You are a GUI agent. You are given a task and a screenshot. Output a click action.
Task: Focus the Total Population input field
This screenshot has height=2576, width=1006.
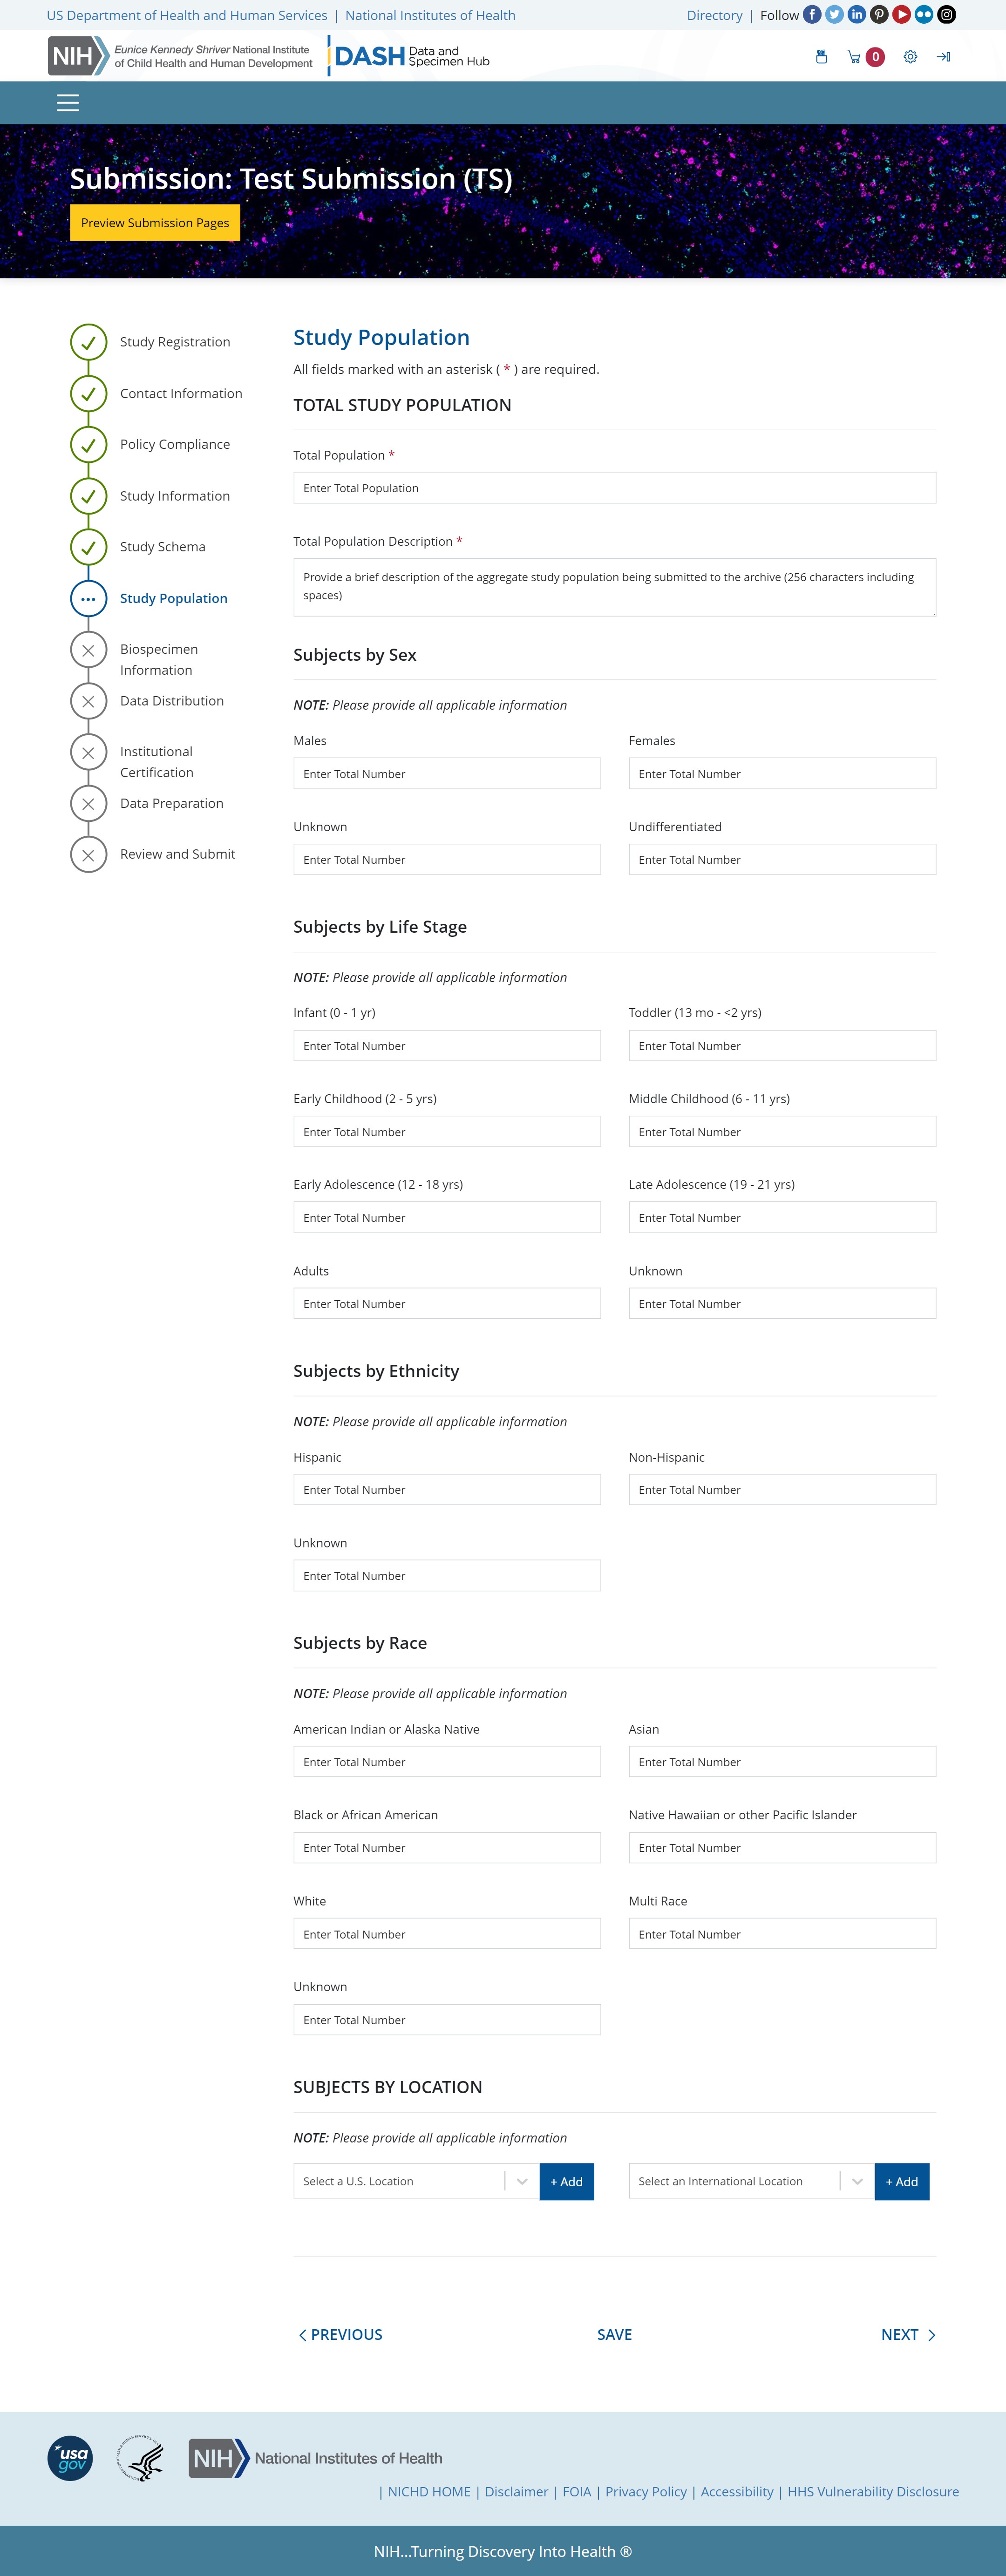[x=614, y=488]
